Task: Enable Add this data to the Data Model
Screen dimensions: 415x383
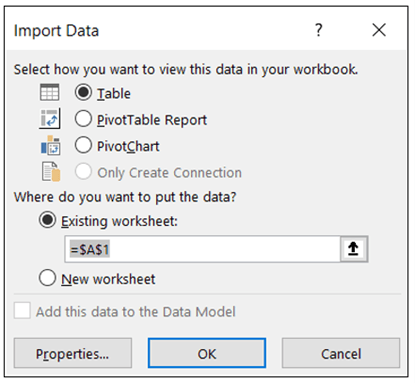Action: (22, 311)
